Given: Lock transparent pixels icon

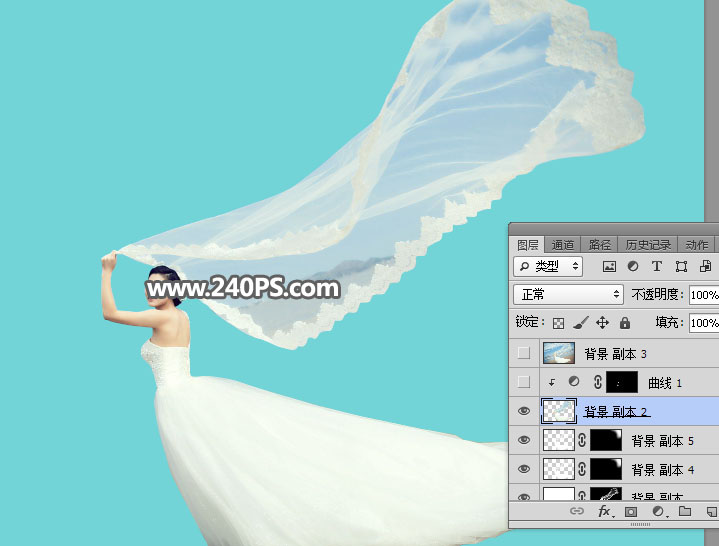Looking at the screenshot, I should coord(558,323).
